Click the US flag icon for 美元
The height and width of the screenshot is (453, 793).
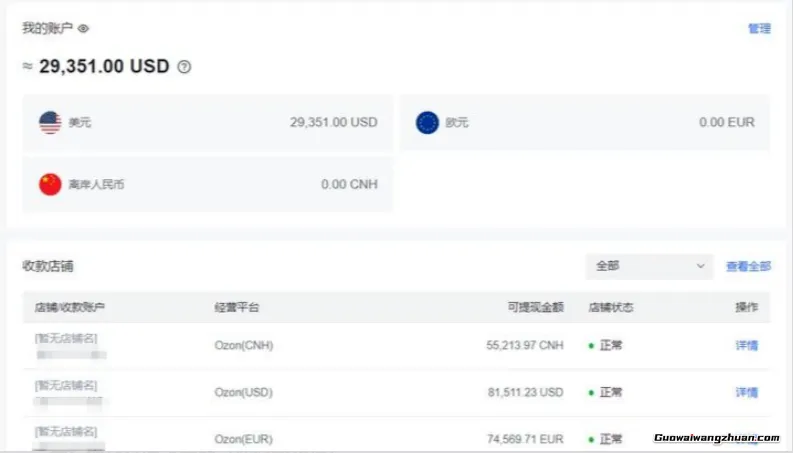(50, 122)
